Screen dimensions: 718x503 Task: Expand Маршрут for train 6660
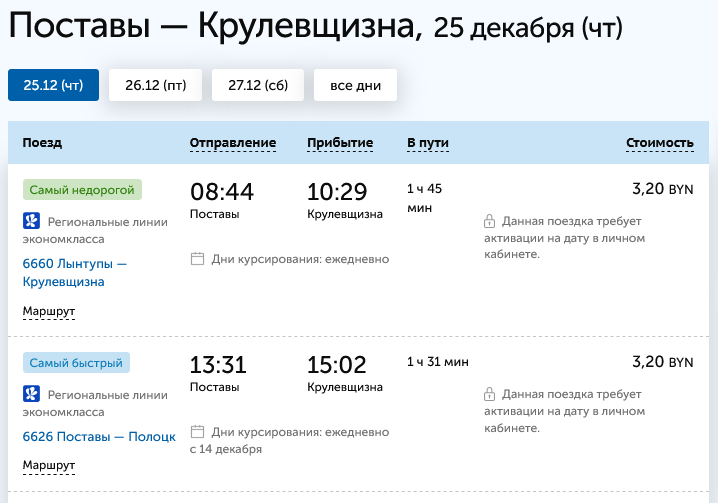pos(48,311)
